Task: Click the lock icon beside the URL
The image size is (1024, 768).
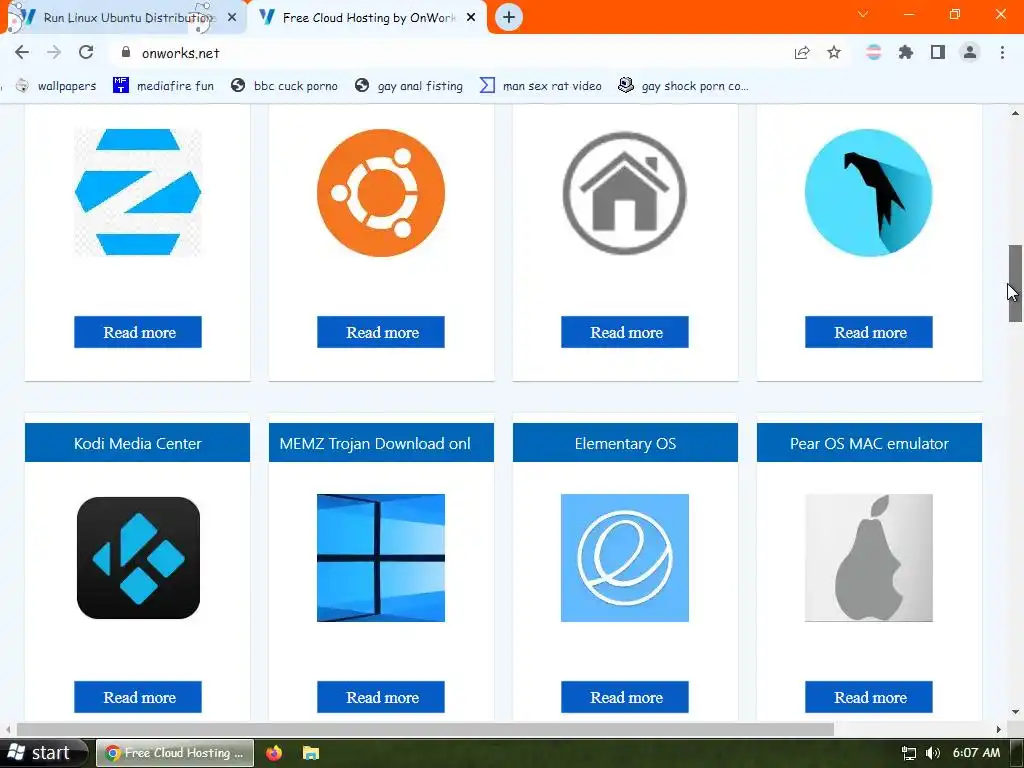Action: 126,52
